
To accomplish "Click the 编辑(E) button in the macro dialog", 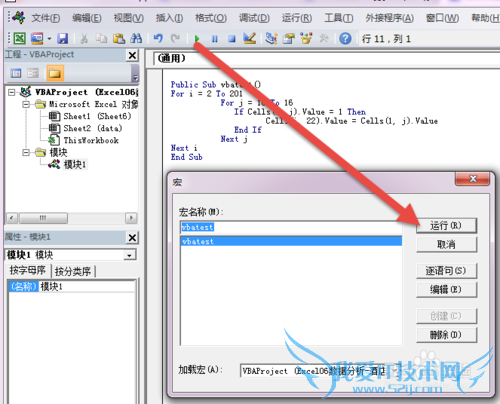I will pyautogui.click(x=446, y=289).
